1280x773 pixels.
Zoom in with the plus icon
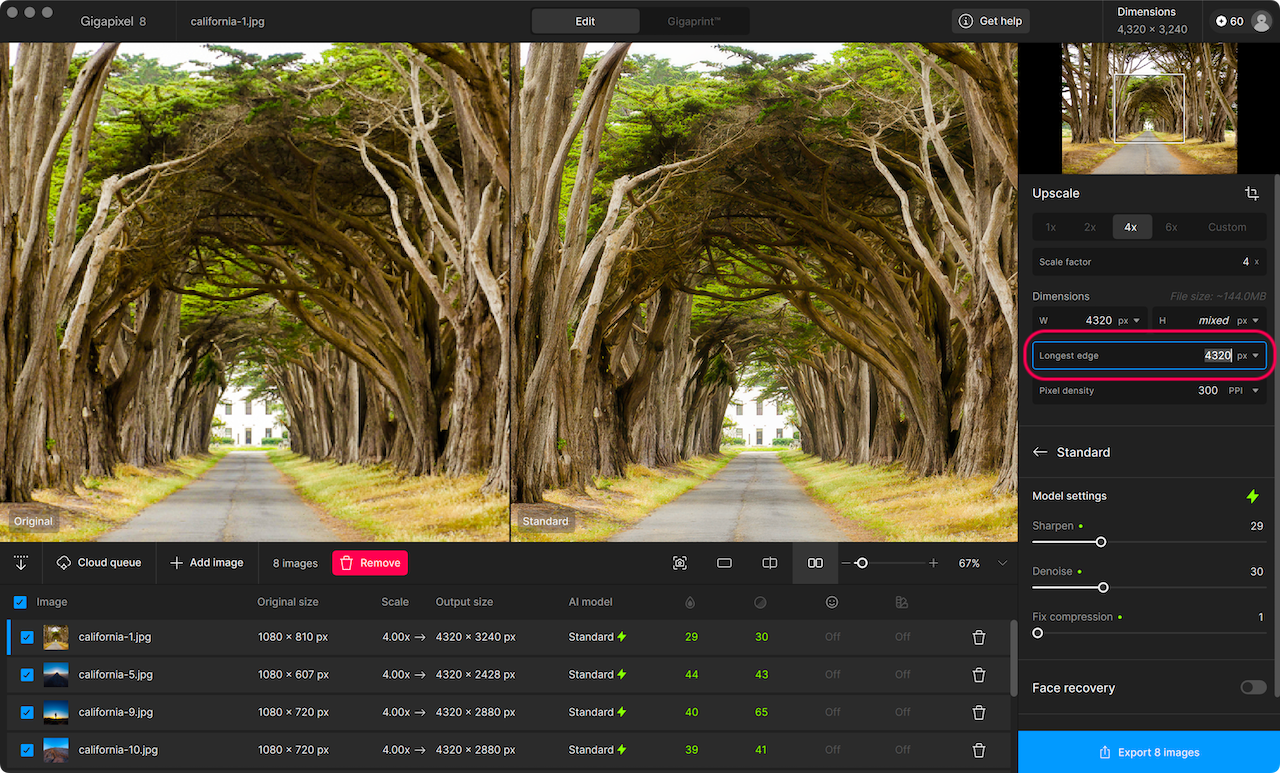[933, 563]
